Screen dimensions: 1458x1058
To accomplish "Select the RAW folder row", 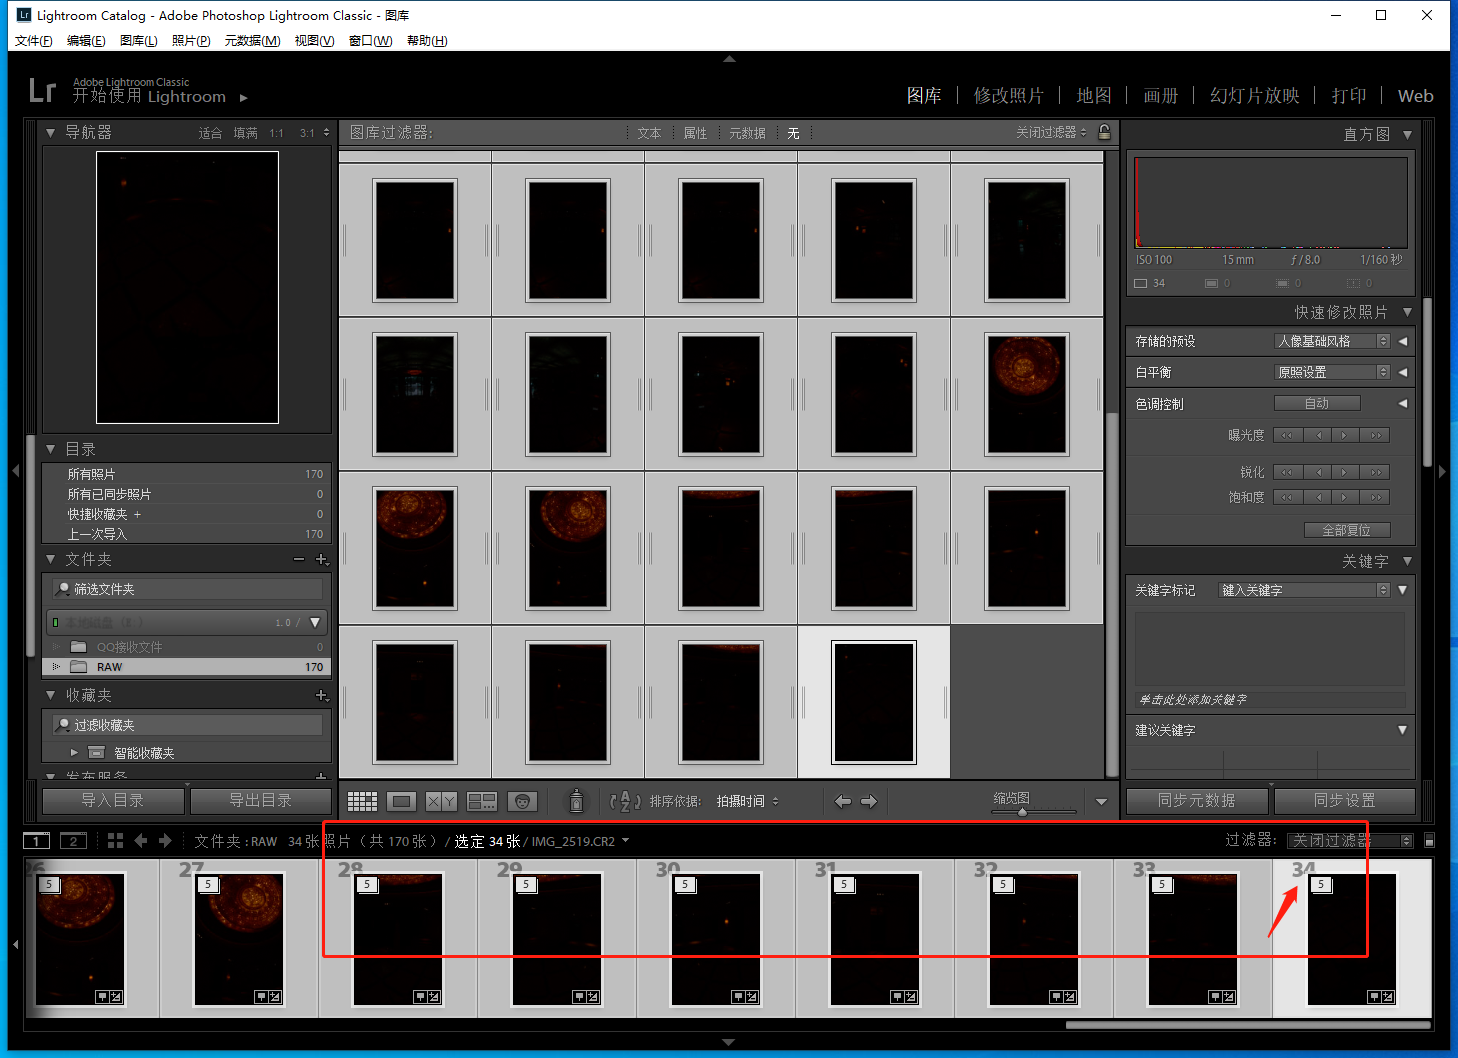I will pos(187,667).
